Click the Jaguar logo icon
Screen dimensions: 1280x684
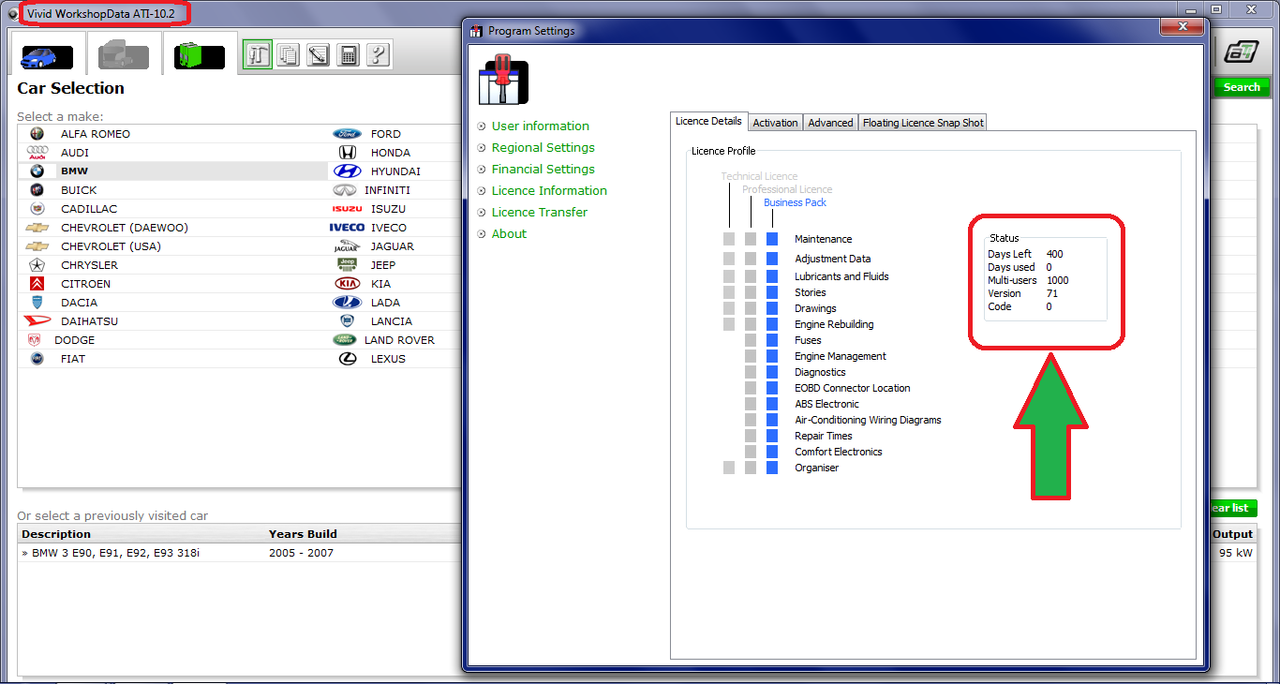click(347, 247)
